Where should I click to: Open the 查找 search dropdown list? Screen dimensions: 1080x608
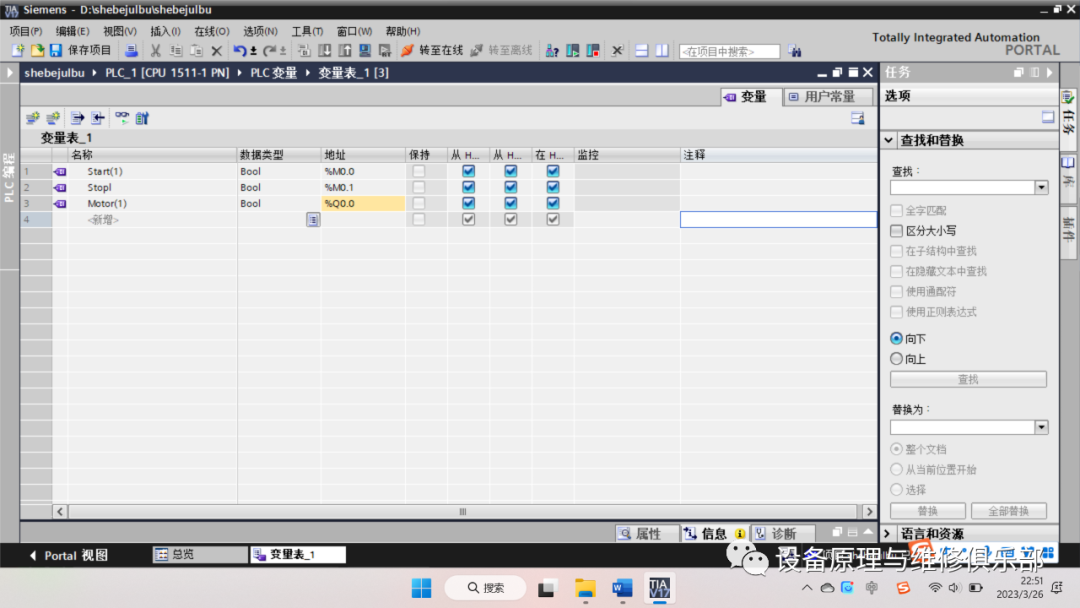pos(1042,186)
